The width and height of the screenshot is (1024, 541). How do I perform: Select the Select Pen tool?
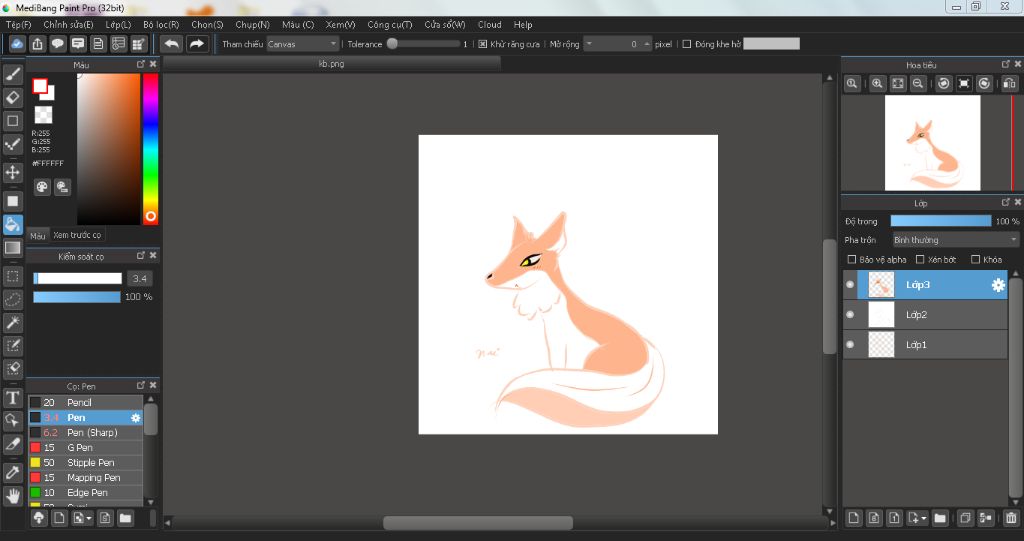coord(12,346)
